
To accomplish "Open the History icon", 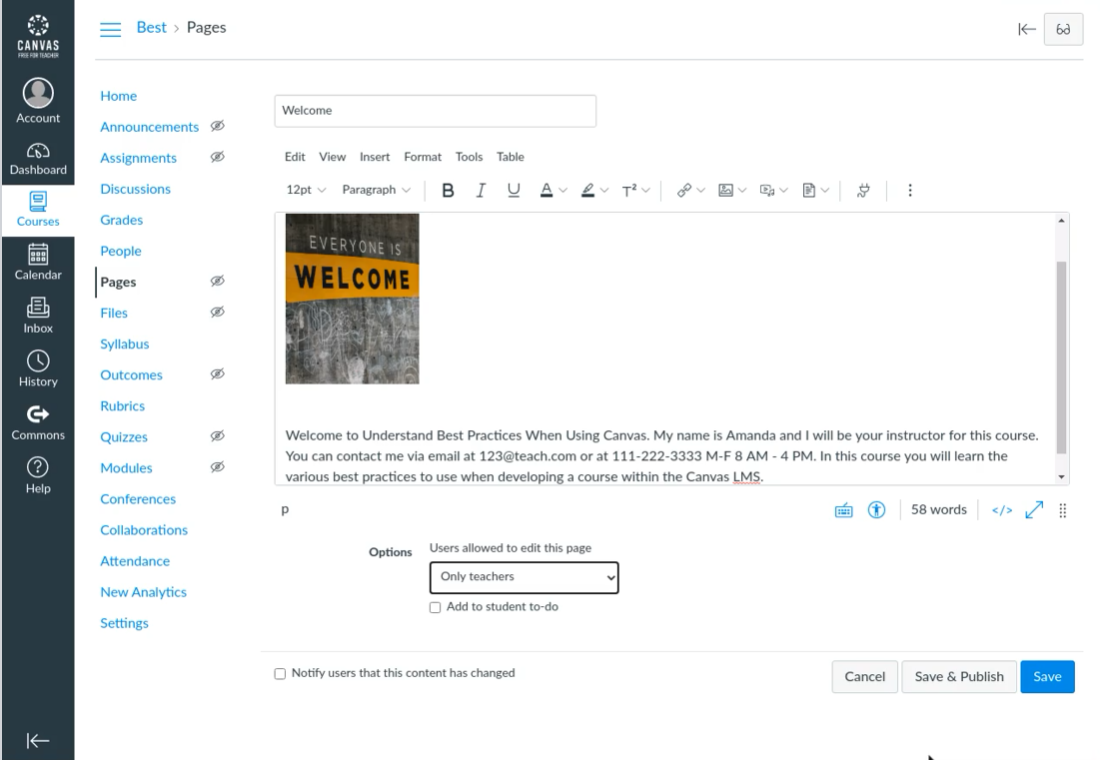I will pyautogui.click(x=38, y=369).
